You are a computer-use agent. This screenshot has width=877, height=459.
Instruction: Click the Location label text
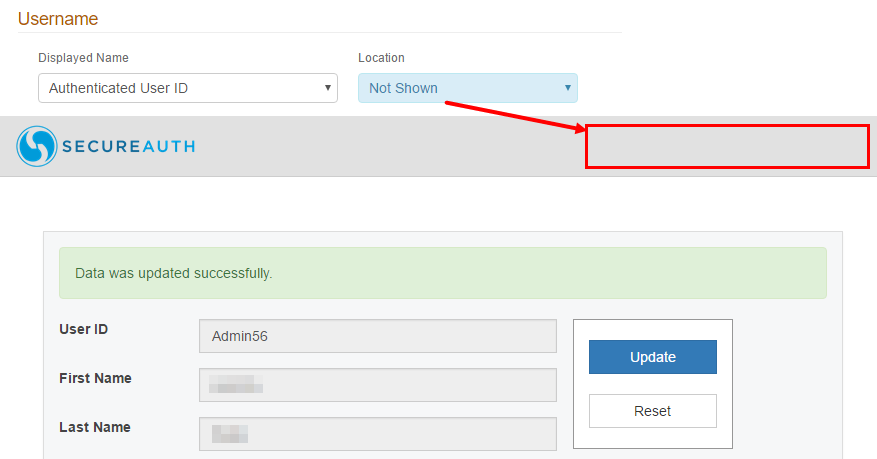point(381,58)
